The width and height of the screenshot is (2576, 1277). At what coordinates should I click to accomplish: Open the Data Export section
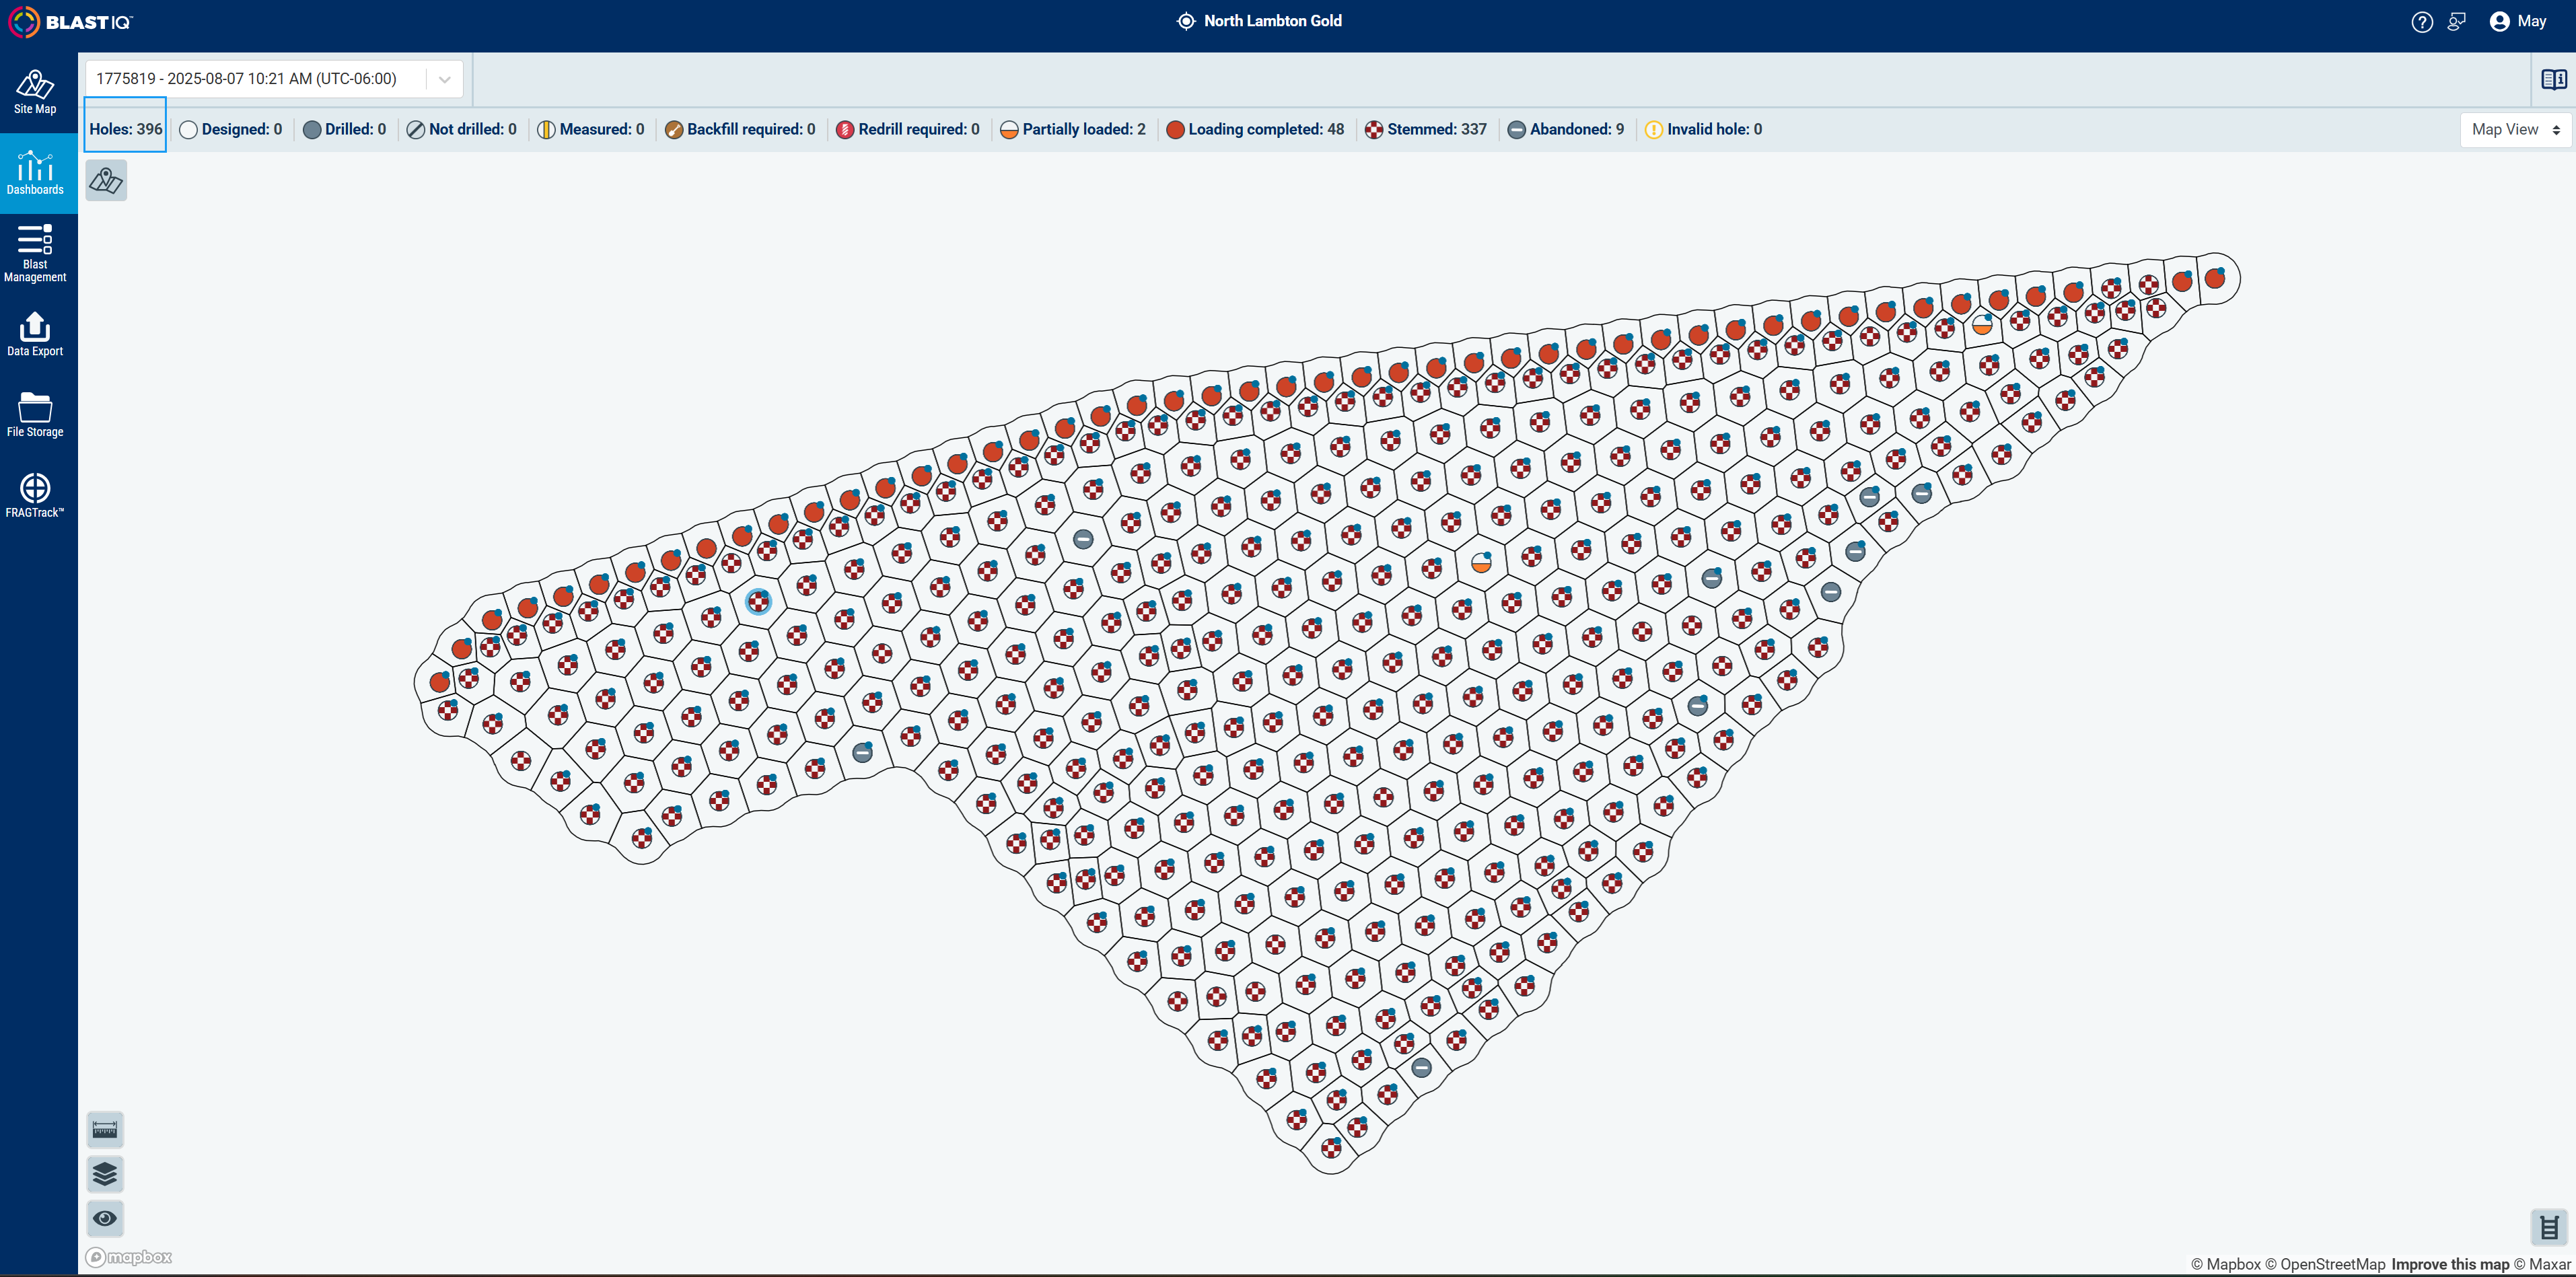pos(35,334)
